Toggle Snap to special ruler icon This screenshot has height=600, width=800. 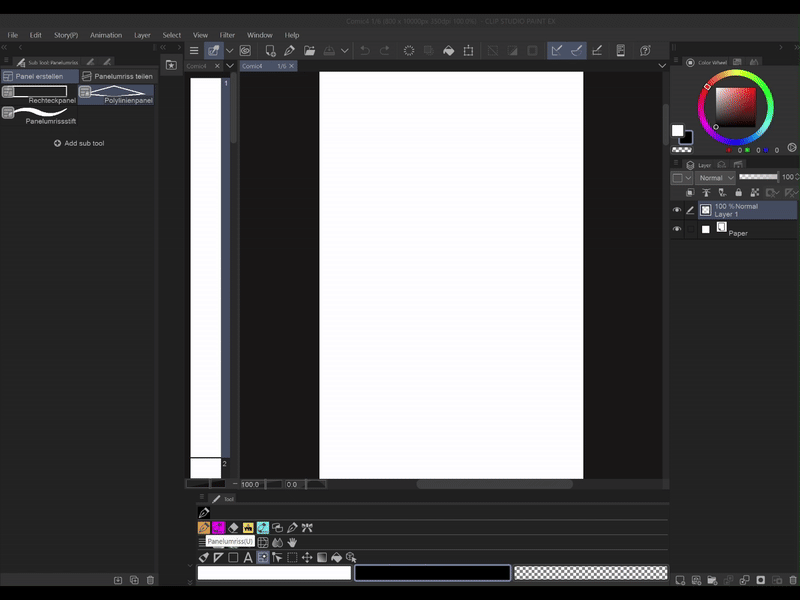(577, 51)
